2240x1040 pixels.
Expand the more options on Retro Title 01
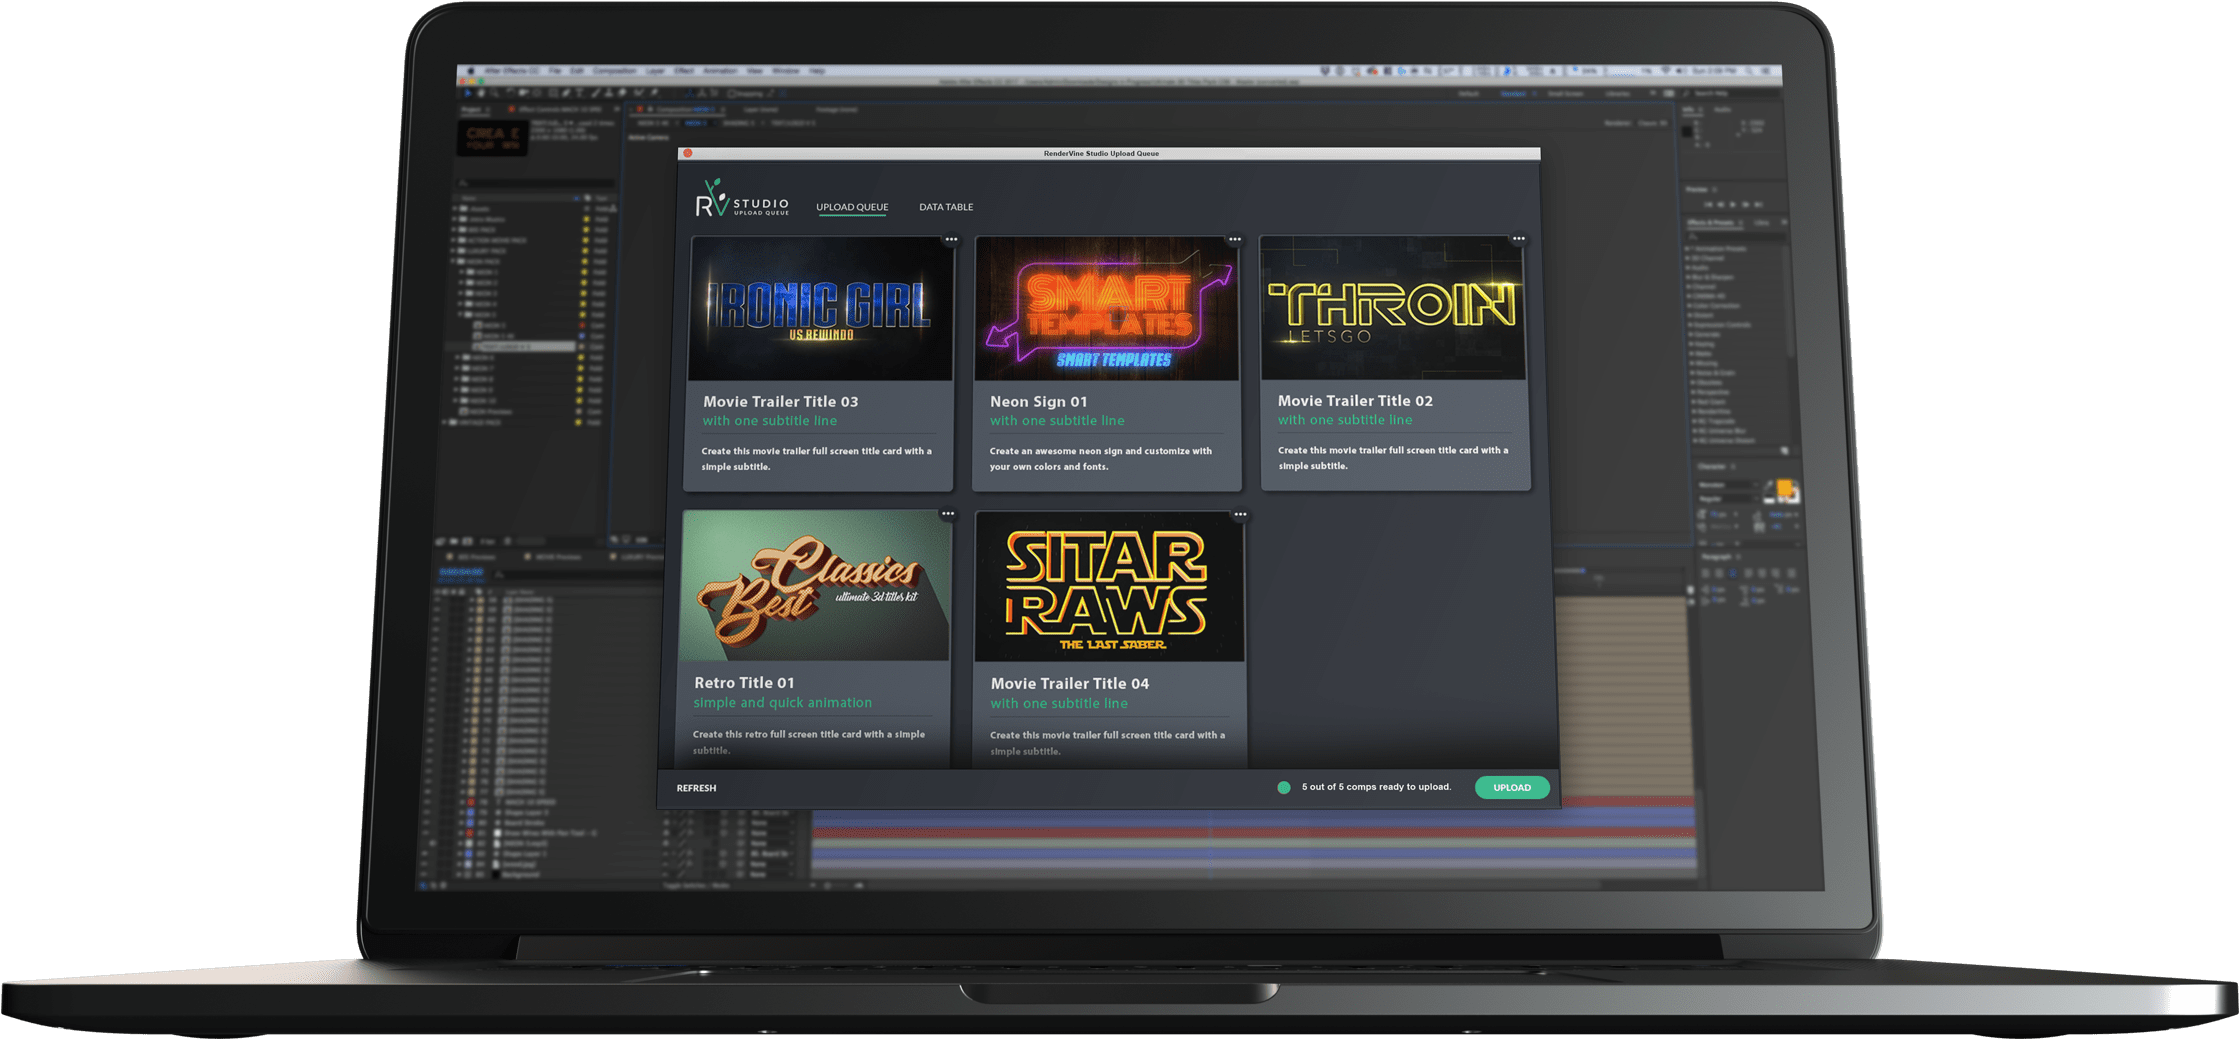(947, 515)
